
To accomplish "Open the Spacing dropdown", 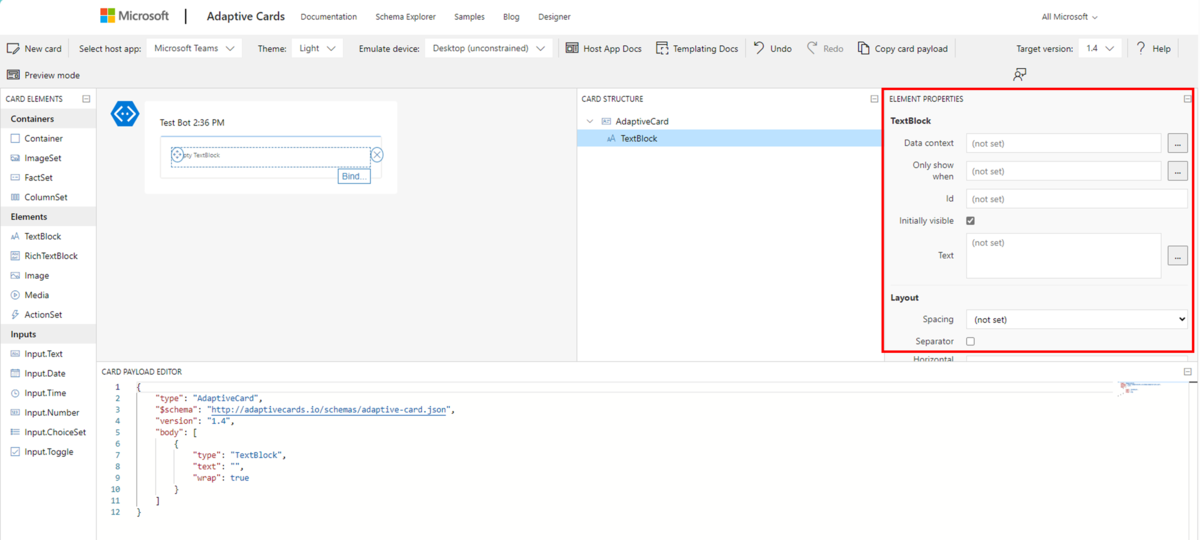I will [x=1077, y=320].
